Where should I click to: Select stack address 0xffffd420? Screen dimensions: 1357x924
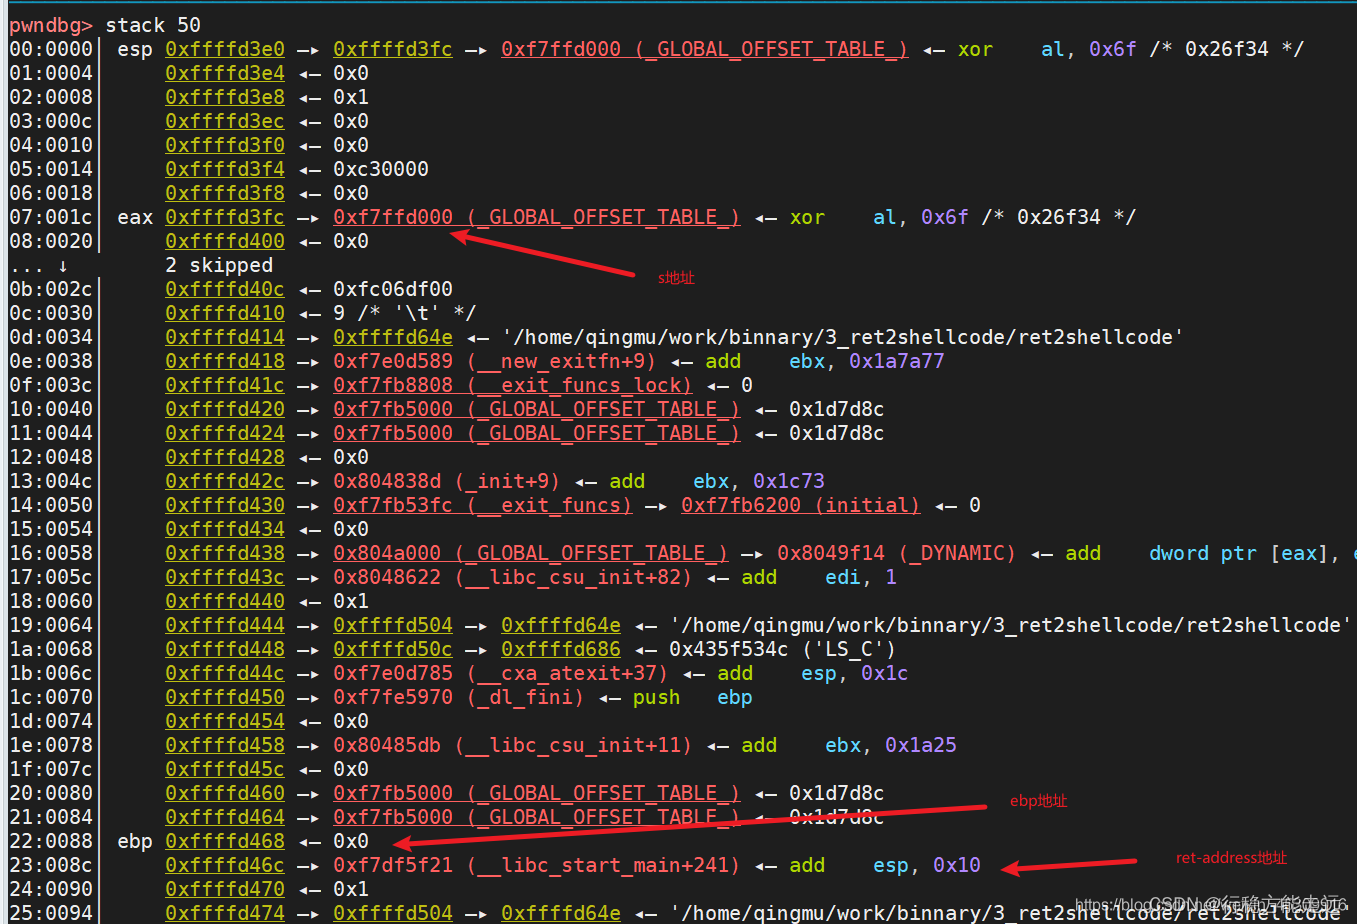coord(225,409)
